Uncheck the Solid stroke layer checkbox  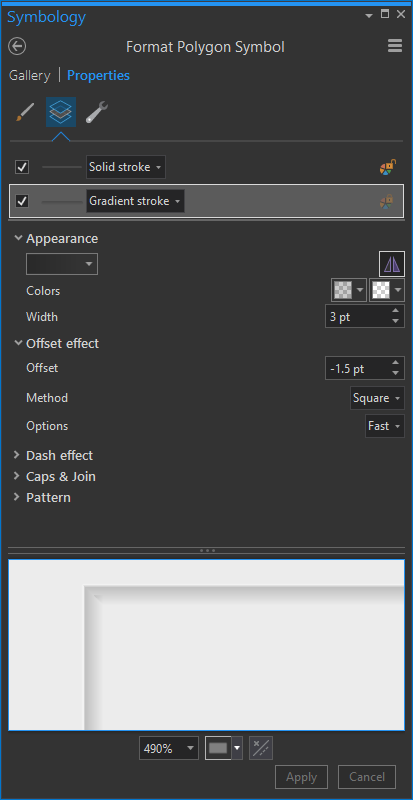(x=22, y=167)
